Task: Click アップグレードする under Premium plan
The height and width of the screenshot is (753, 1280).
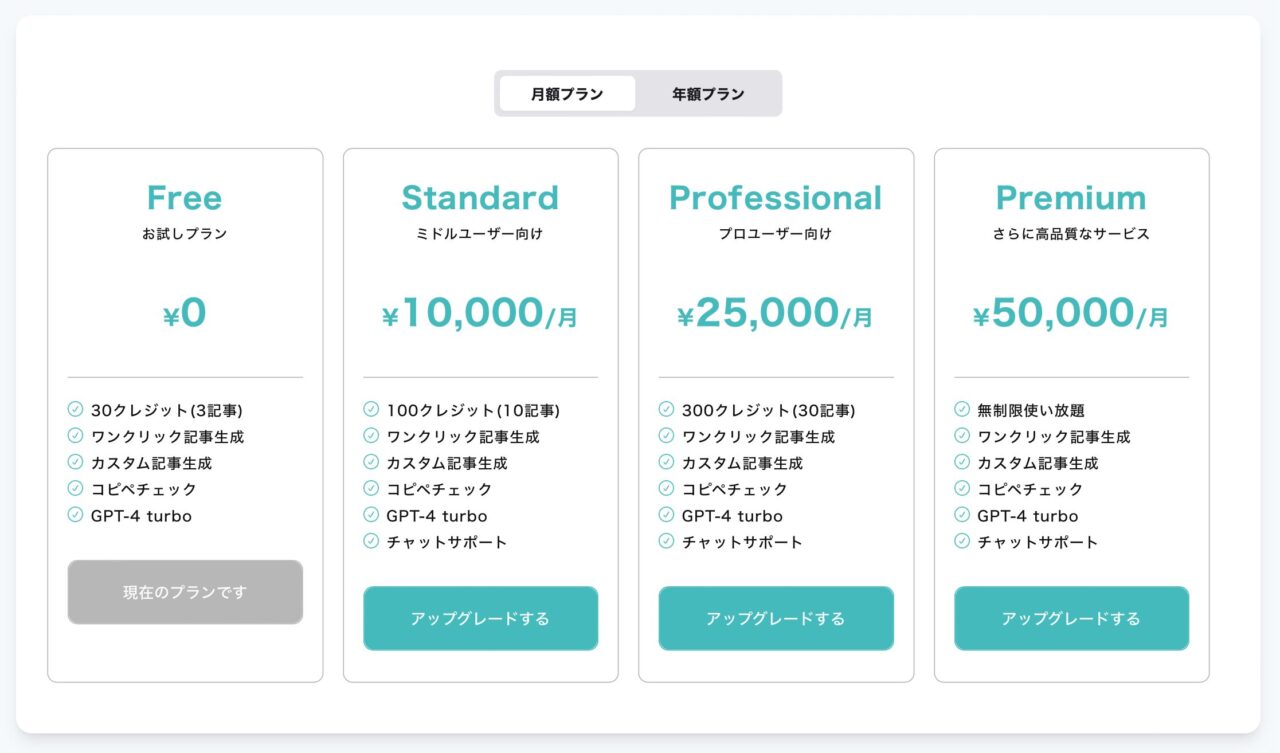Action: [1071, 618]
